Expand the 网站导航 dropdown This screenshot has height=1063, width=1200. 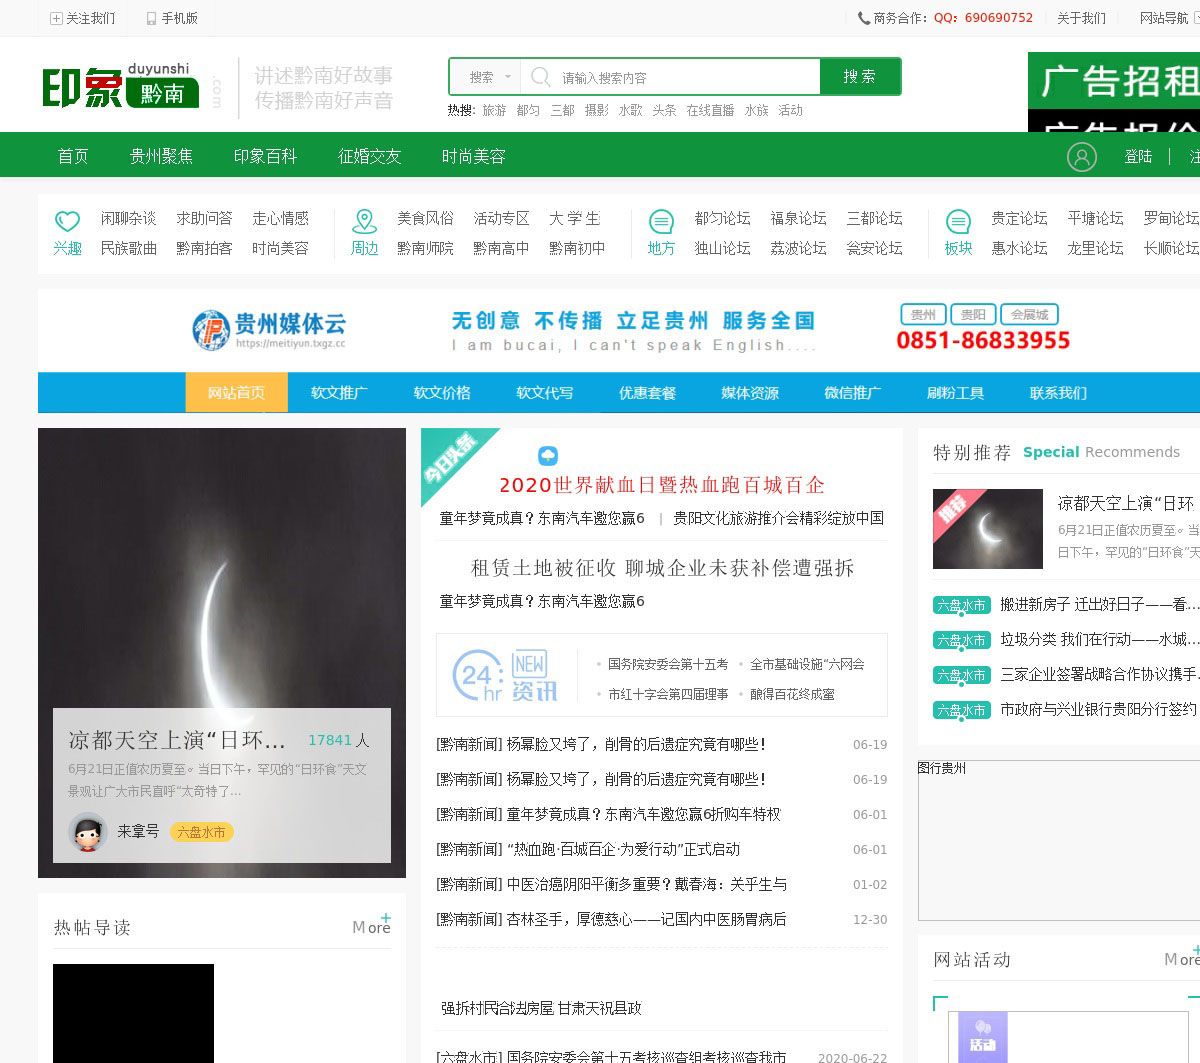click(x=1168, y=18)
